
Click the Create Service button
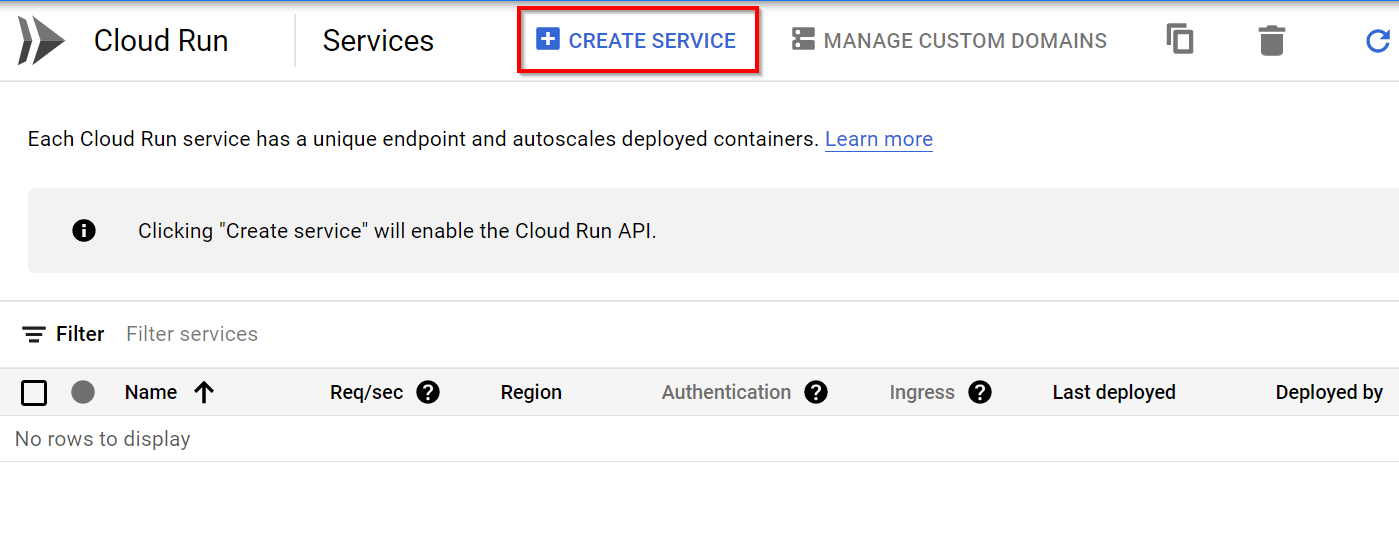[637, 40]
